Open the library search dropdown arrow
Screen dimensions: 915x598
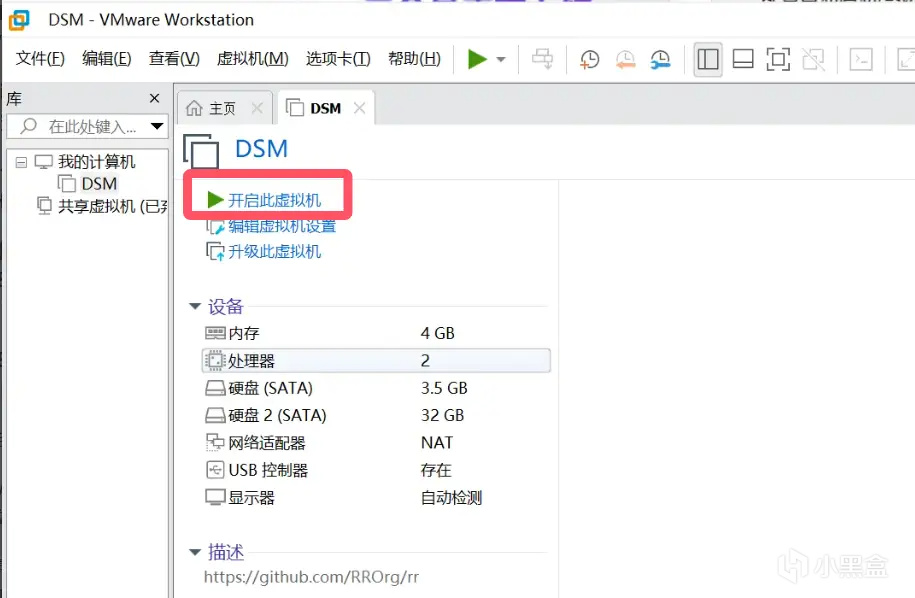point(156,126)
